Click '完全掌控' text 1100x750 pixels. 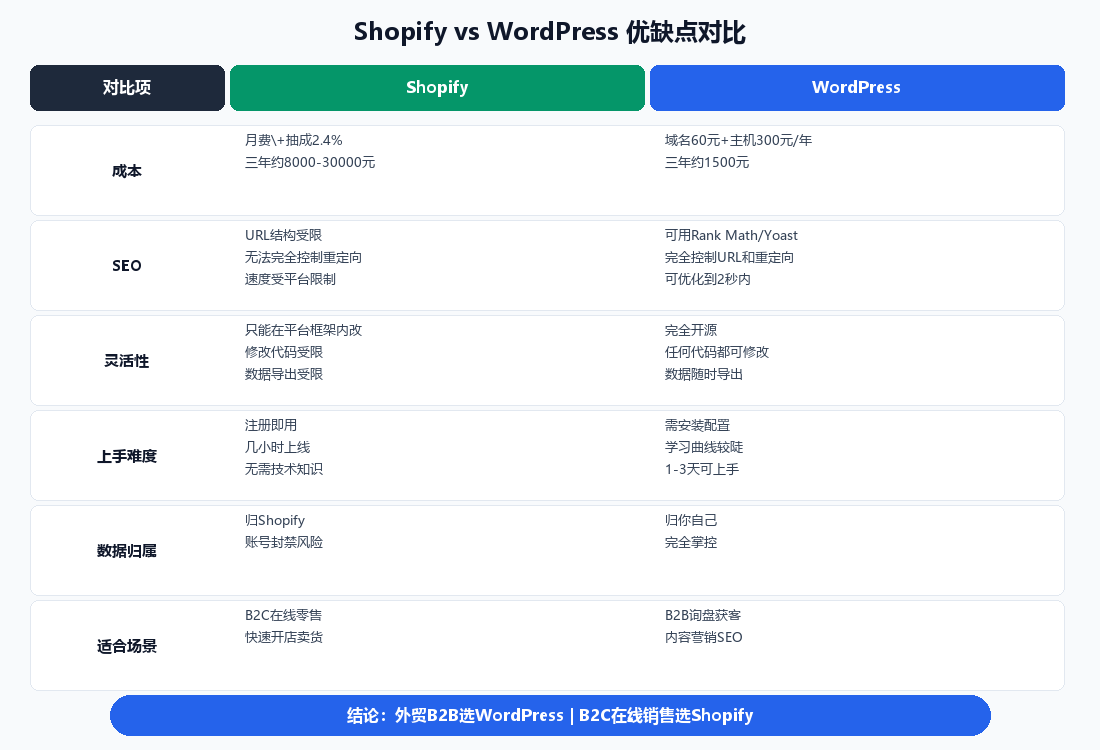690,542
